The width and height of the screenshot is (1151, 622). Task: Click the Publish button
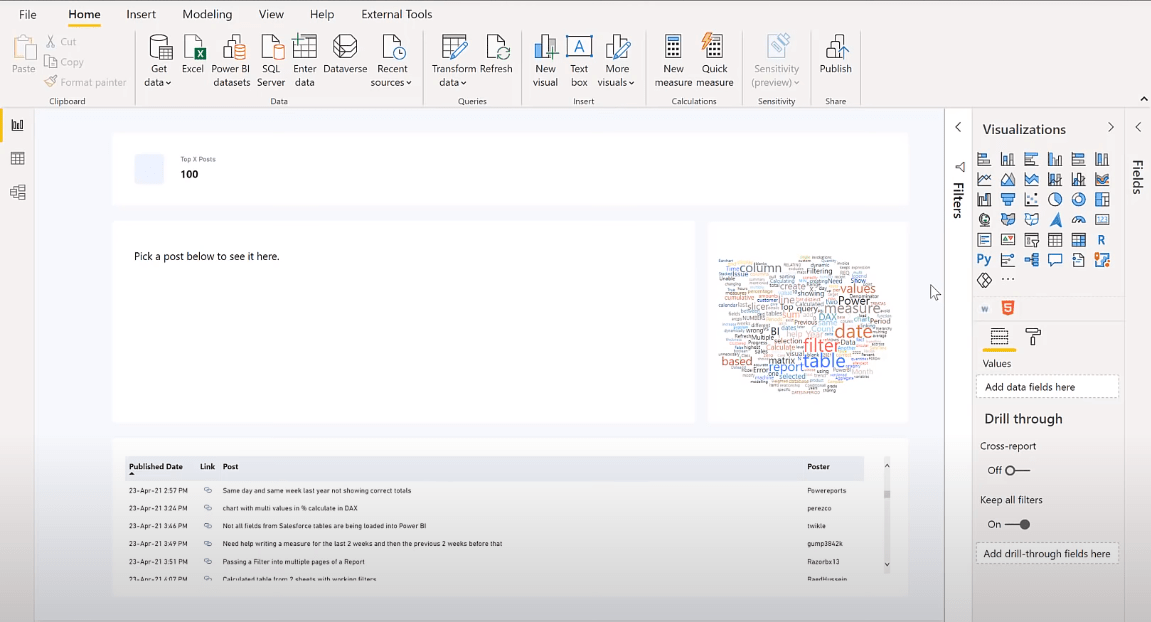coord(835,55)
